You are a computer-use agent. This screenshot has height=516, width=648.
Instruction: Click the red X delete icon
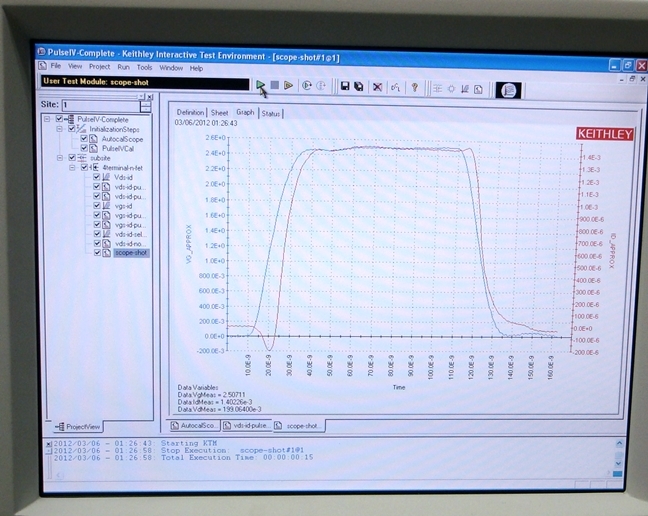point(377,87)
